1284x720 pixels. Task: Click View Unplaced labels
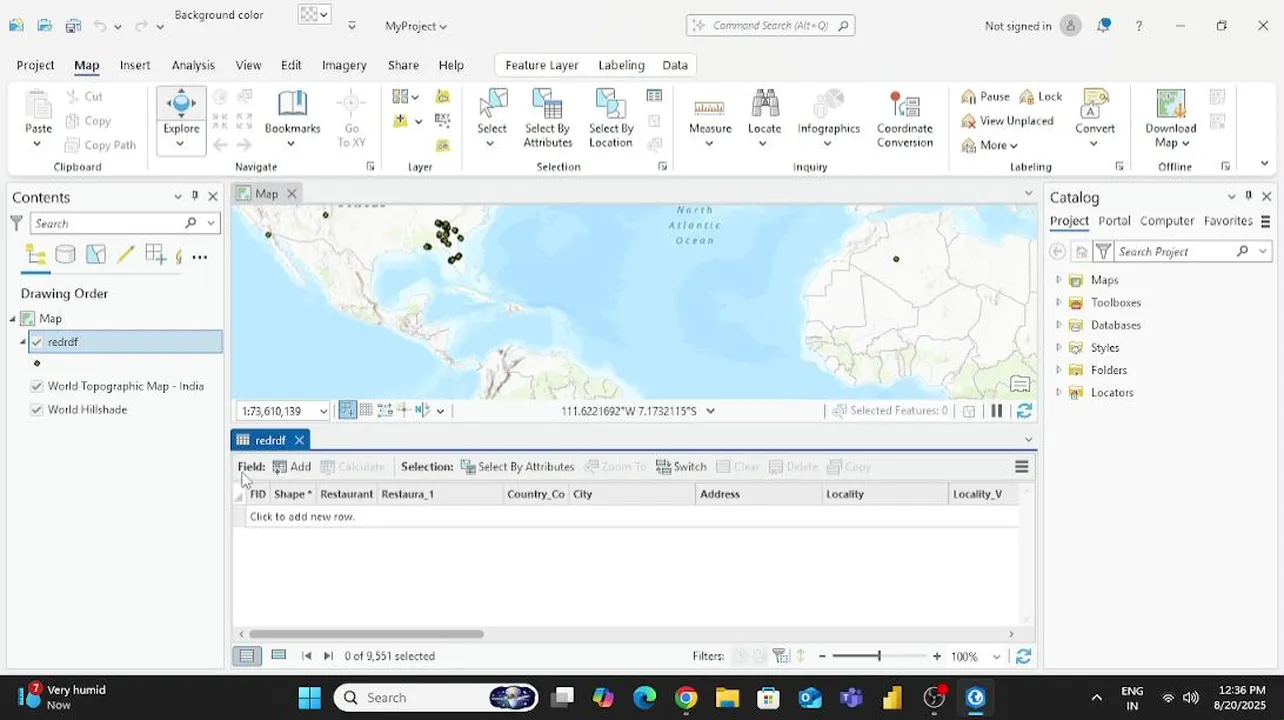pyautogui.click(x=1007, y=121)
